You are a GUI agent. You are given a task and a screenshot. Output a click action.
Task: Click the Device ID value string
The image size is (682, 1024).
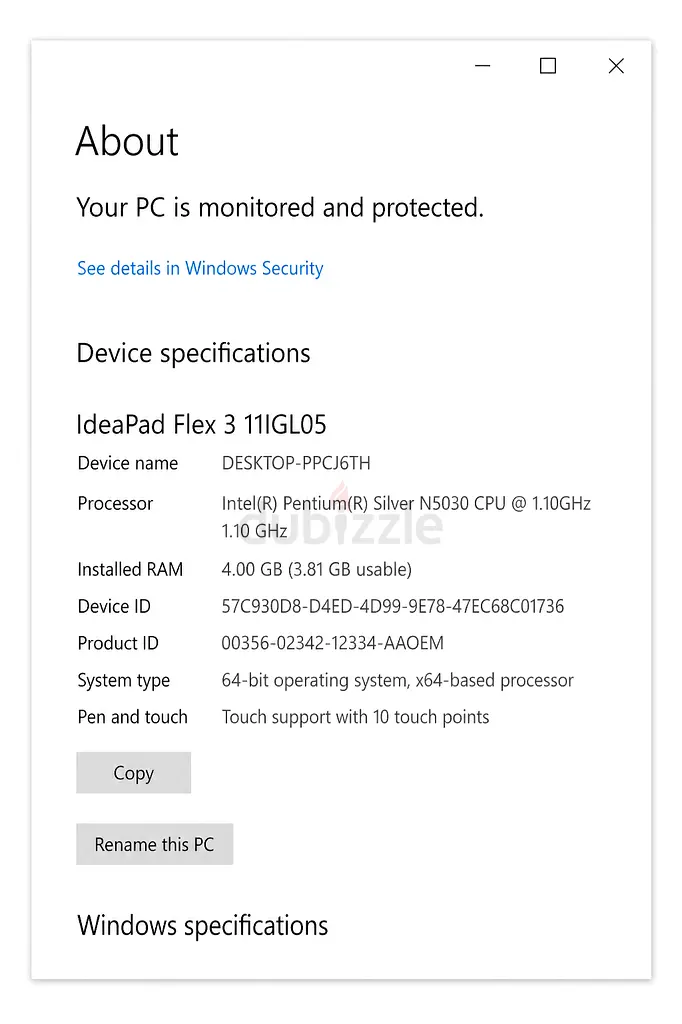coord(392,606)
